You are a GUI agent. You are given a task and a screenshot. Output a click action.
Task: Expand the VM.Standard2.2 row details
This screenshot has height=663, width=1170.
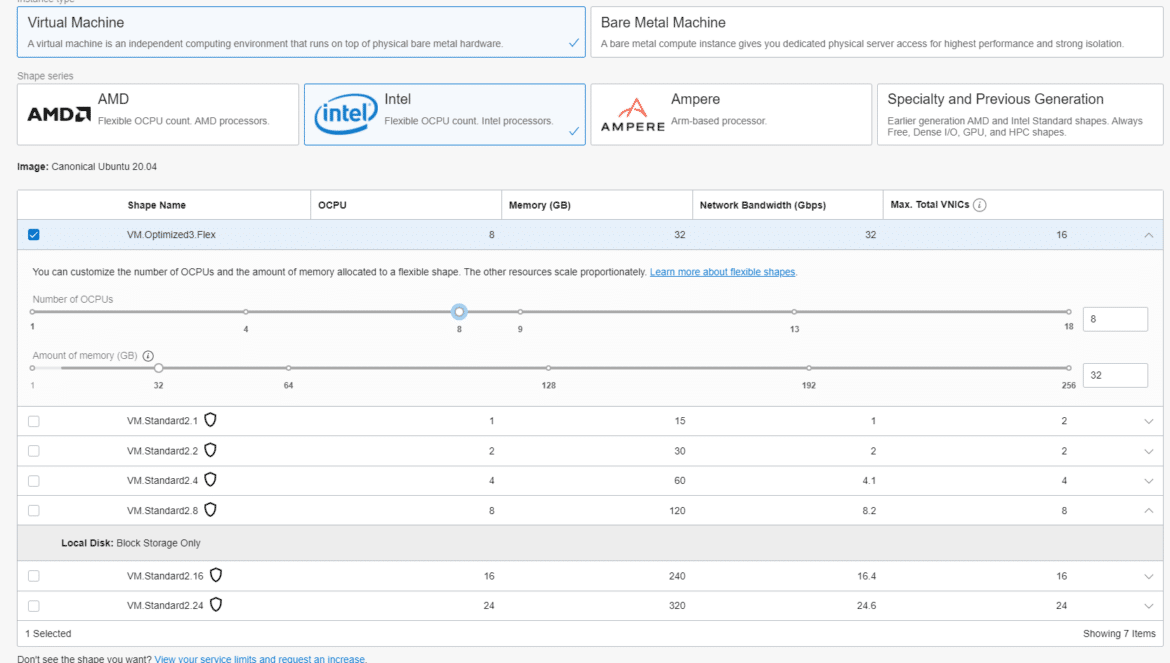(1148, 451)
